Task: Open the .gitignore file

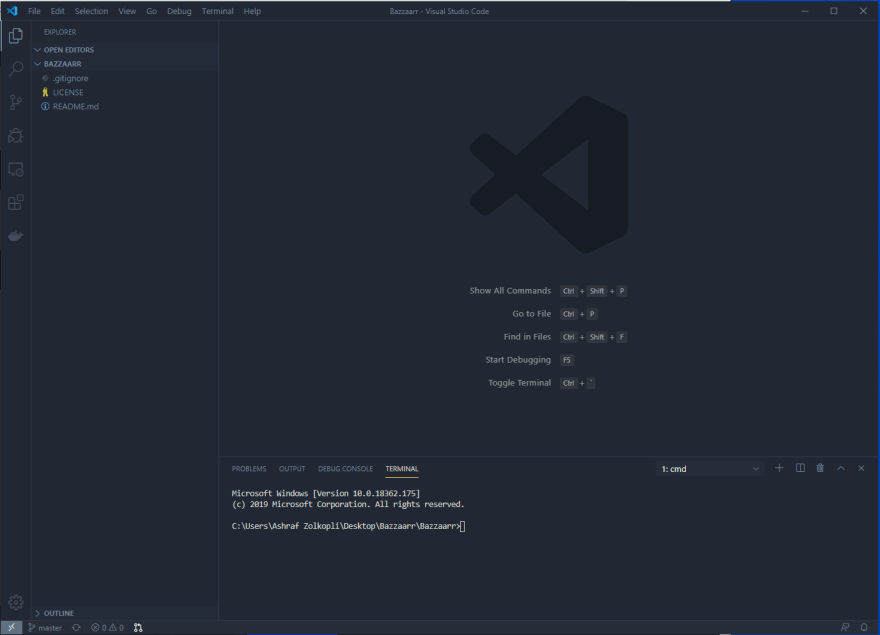Action: click(125, 78)
